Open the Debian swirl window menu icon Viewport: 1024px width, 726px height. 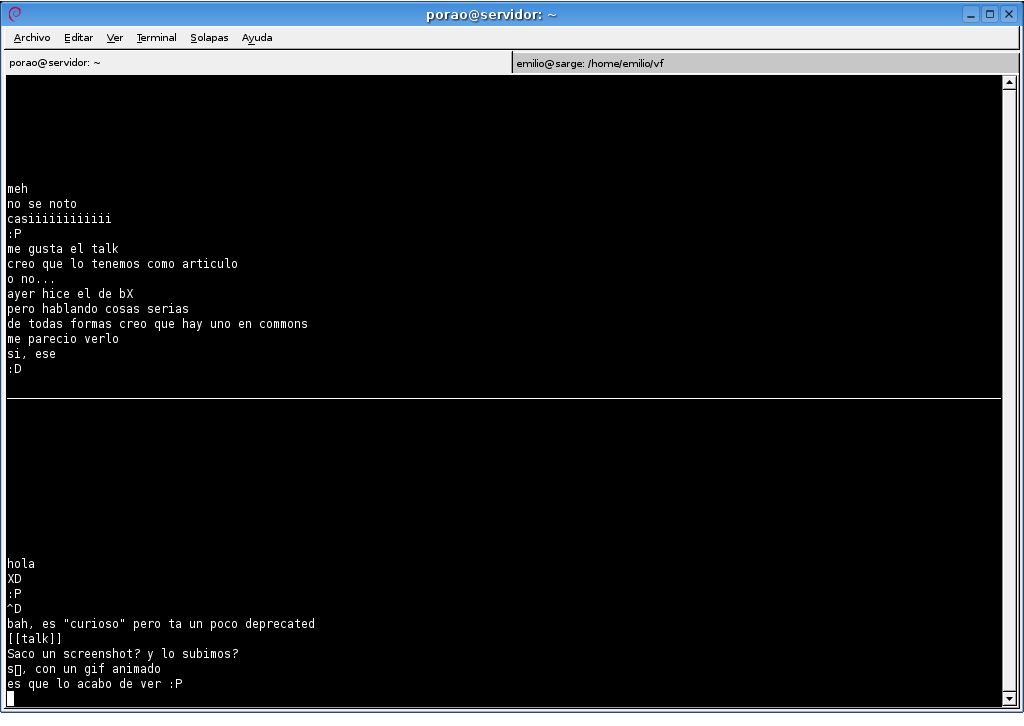click(14, 14)
